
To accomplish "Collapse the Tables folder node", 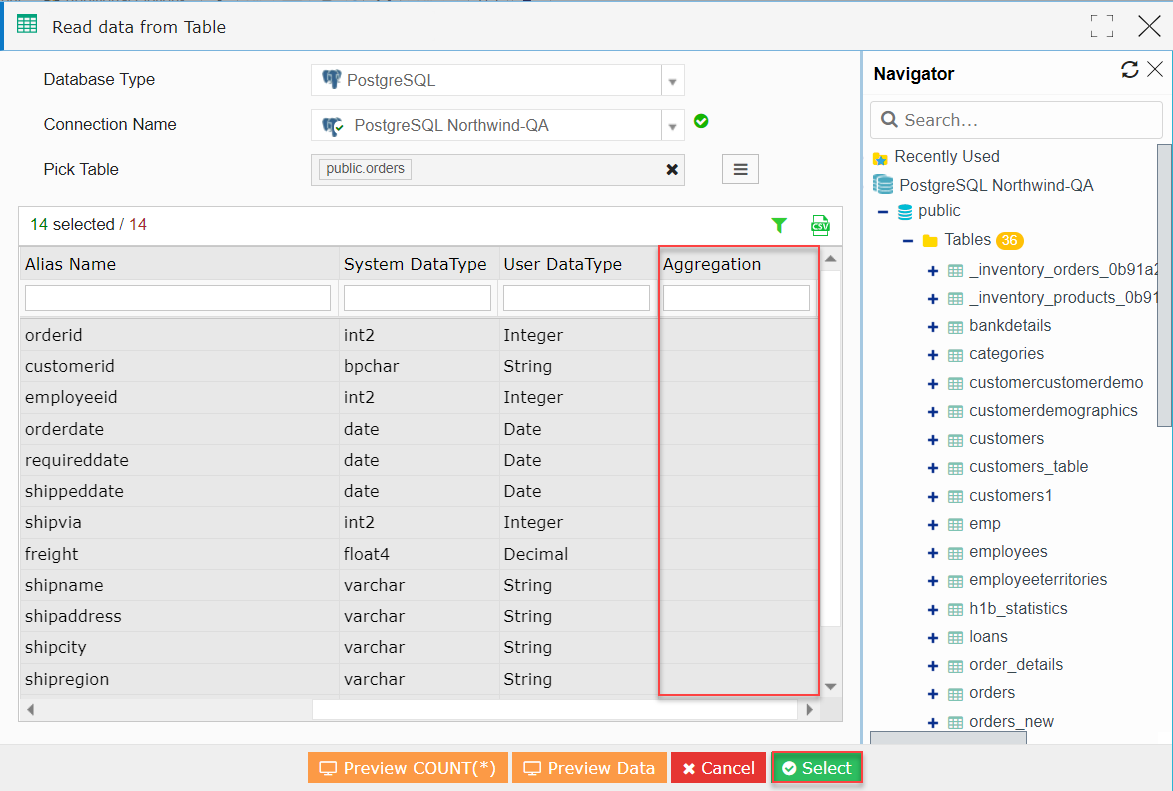I will tap(907, 241).
